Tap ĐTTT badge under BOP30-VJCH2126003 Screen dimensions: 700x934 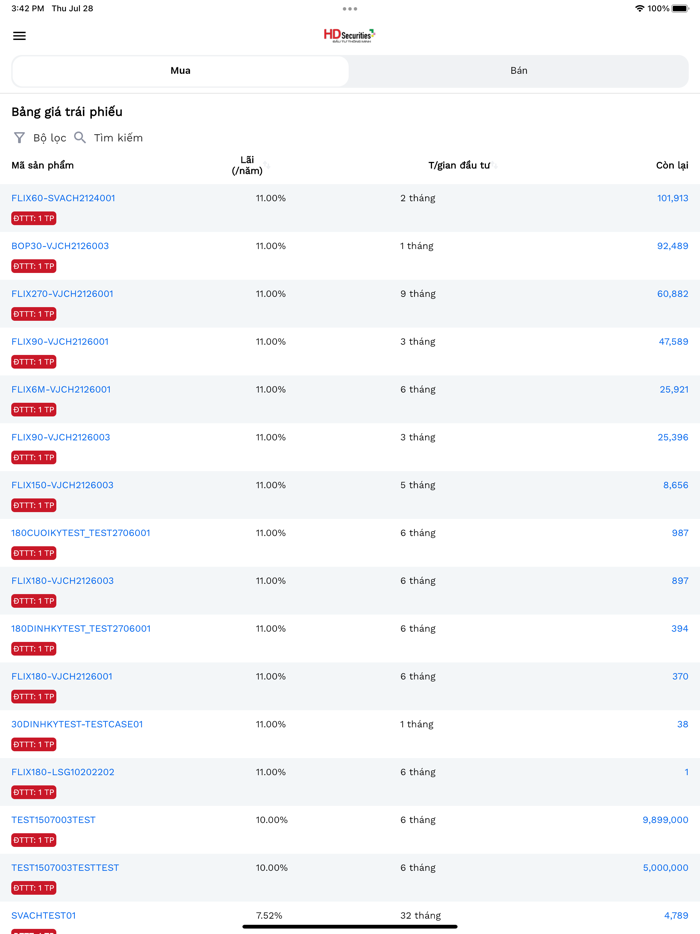34,266
